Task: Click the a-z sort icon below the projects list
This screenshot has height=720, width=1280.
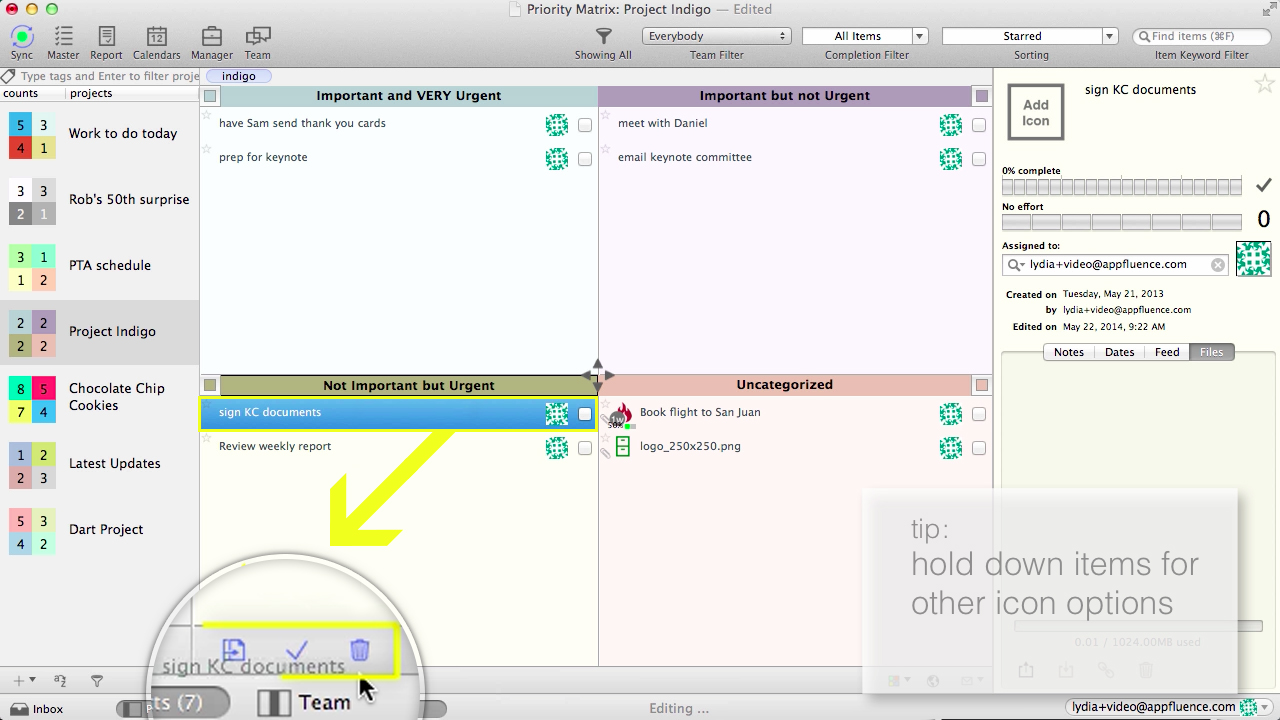Action: click(60, 681)
